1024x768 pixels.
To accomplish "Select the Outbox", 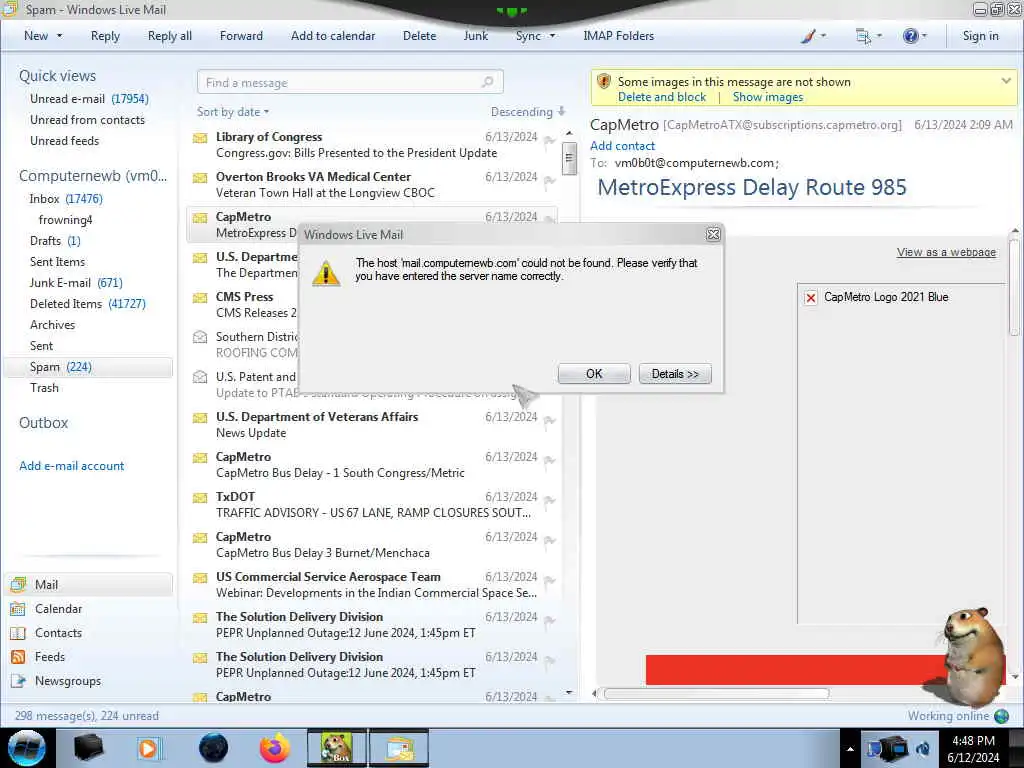I will pos(43,423).
